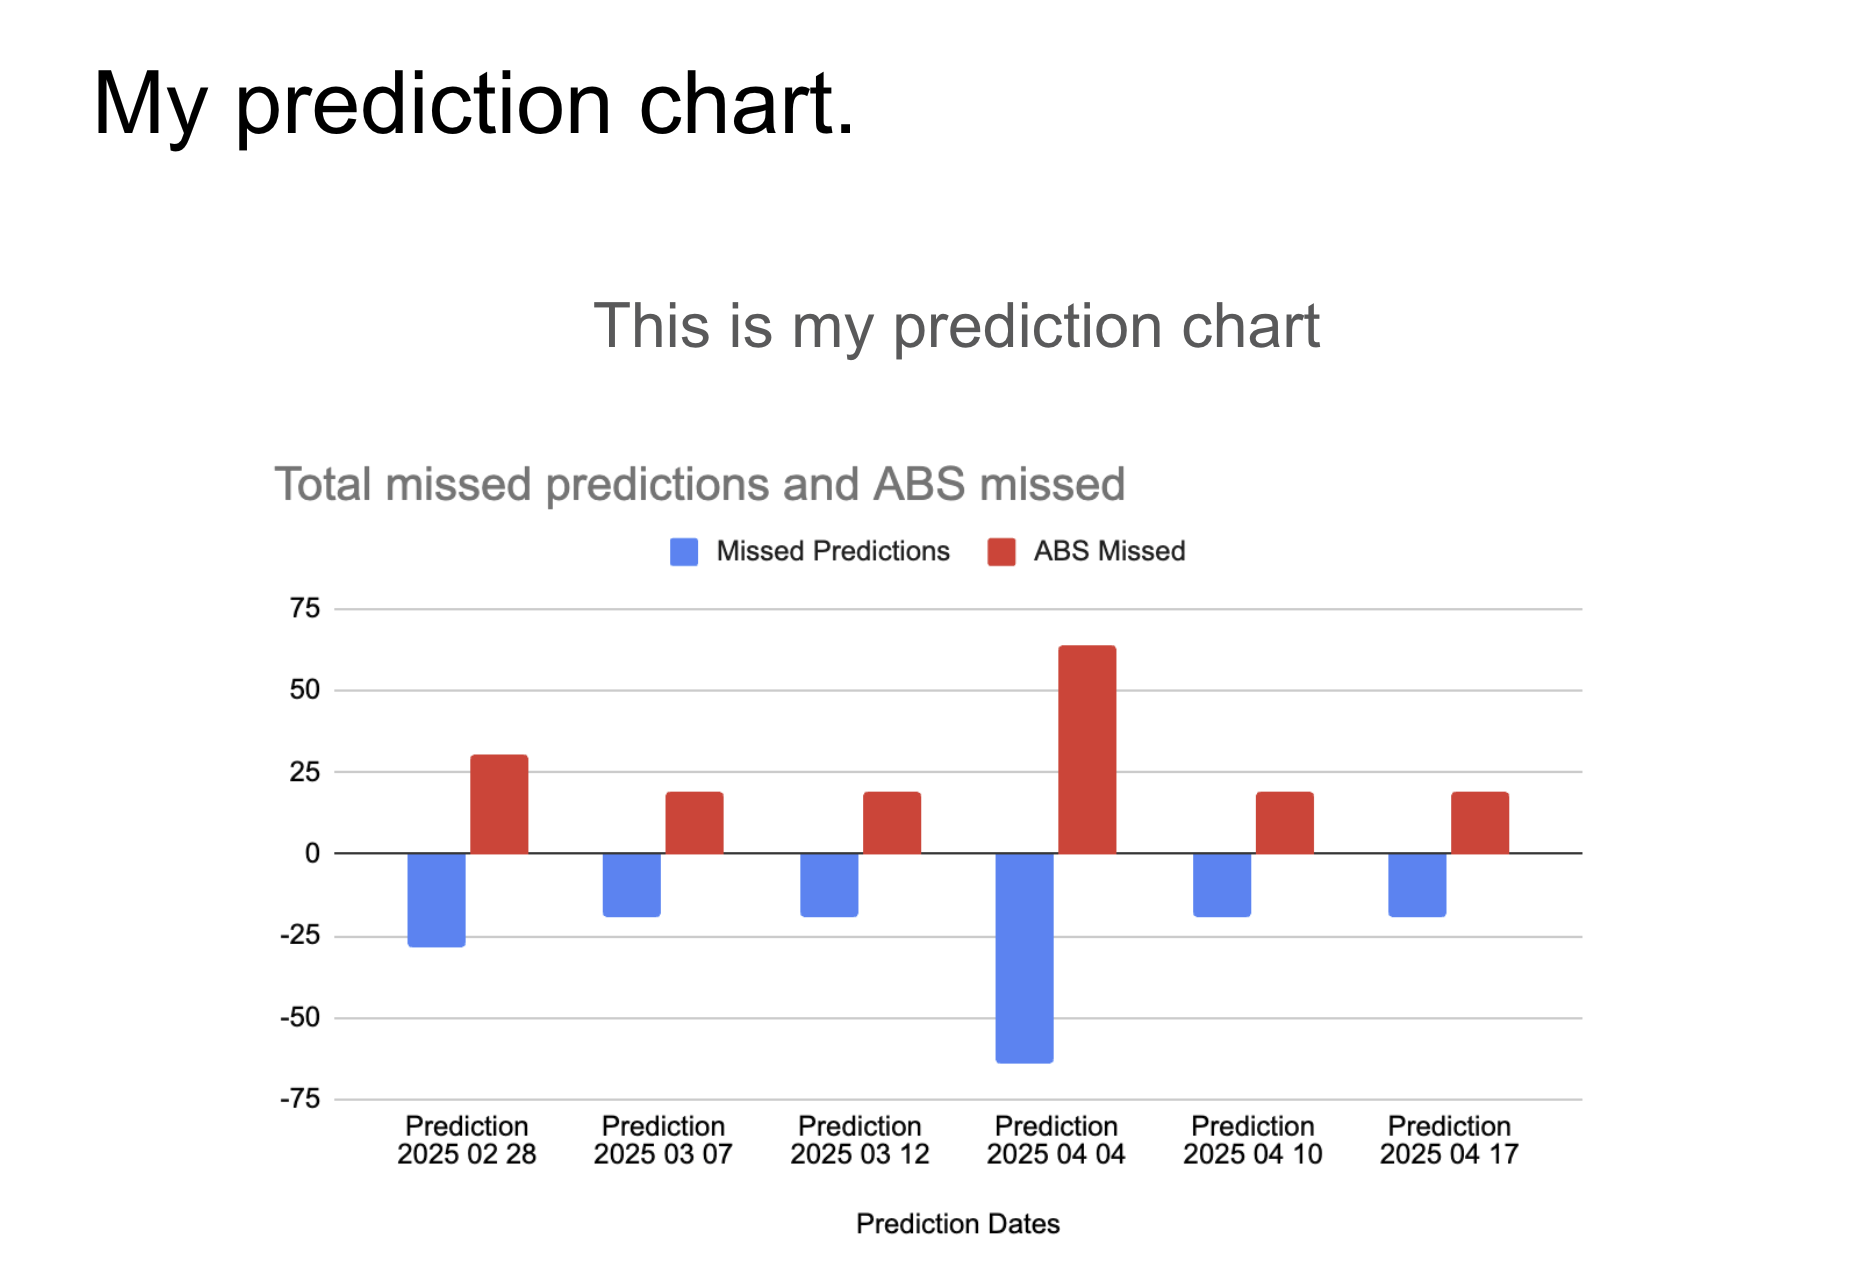Screen dimensions: 1866x1282
Task: Click the red ABS Missed legend swatch
Action: tap(1001, 552)
